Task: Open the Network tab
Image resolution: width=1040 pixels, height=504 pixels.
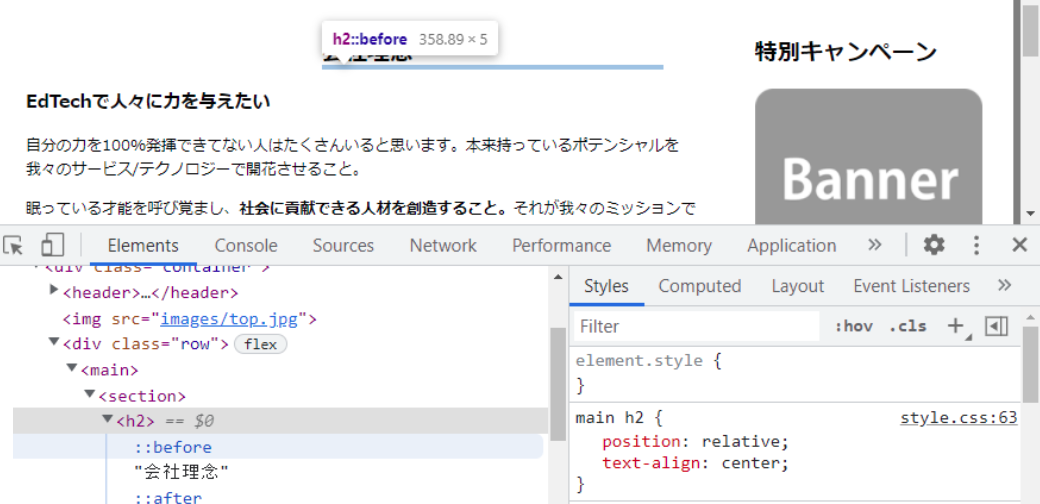Action: click(x=443, y=245)
